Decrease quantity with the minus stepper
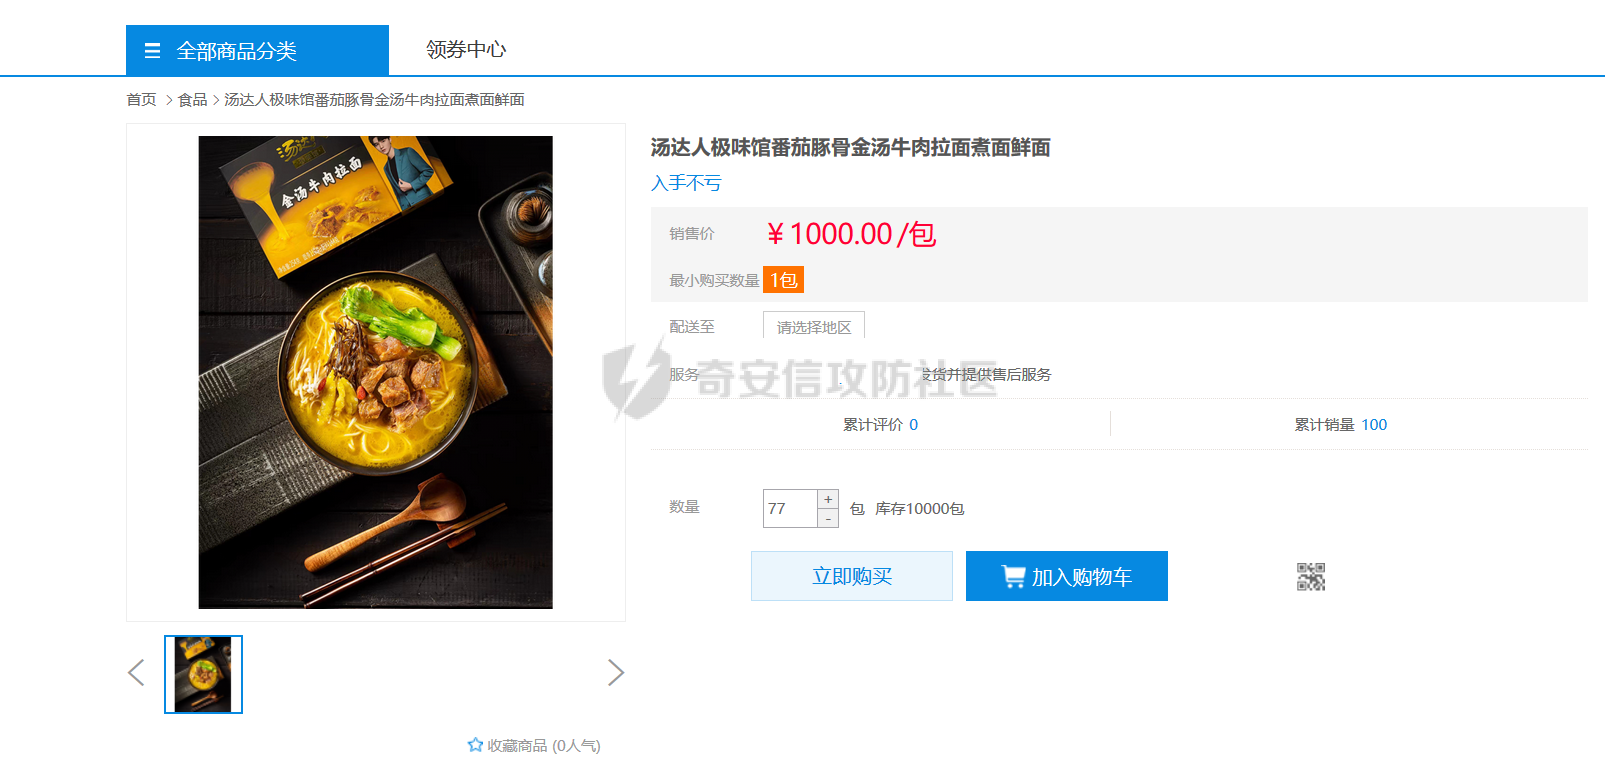Image resolution: width=1605 pixels, height=757 pixels. click(828, 518)
